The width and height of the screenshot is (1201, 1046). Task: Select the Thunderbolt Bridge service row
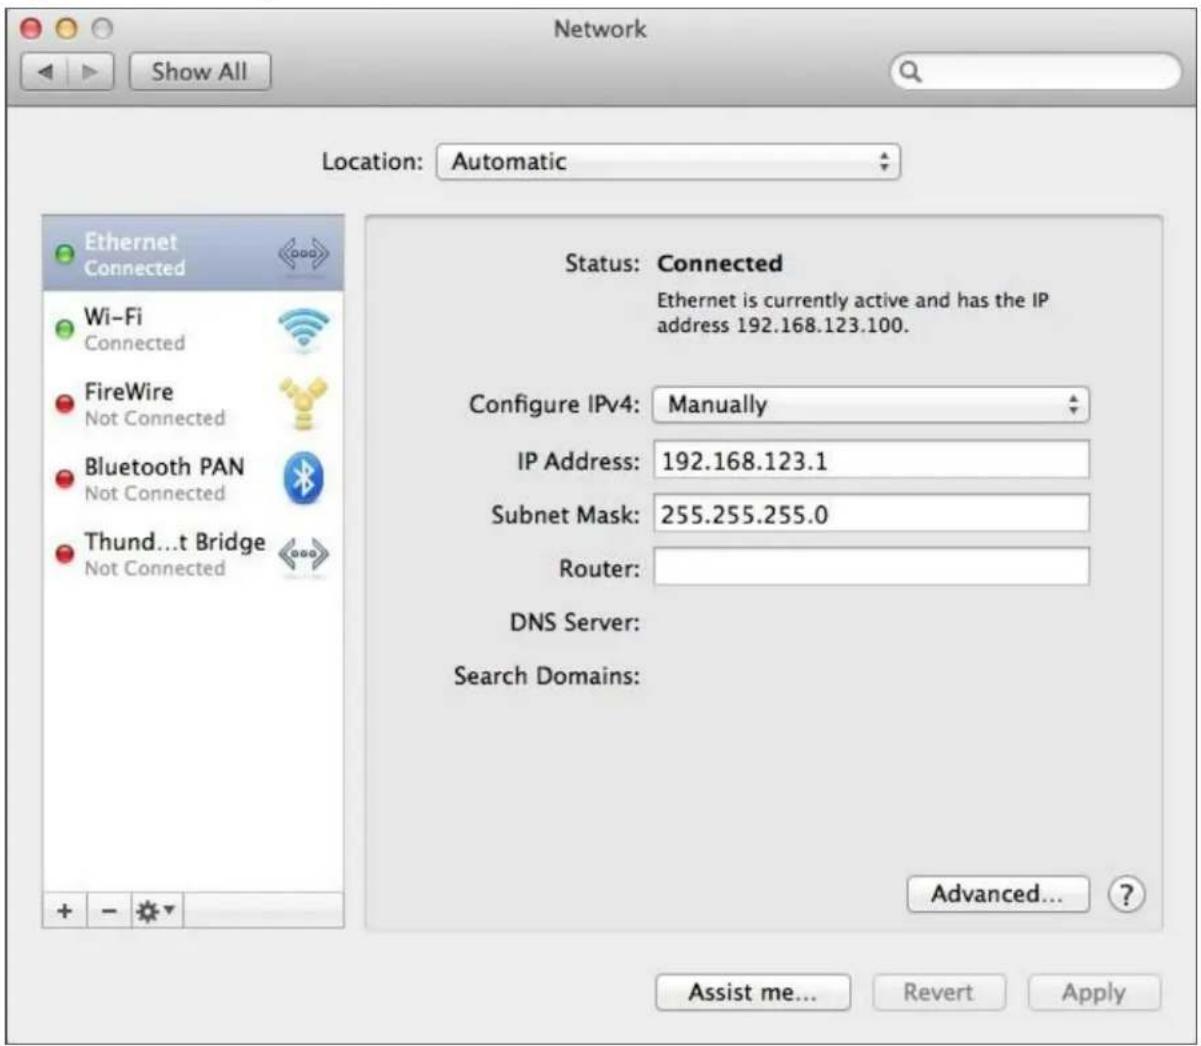pyautogui.click(x=193, y=554)
